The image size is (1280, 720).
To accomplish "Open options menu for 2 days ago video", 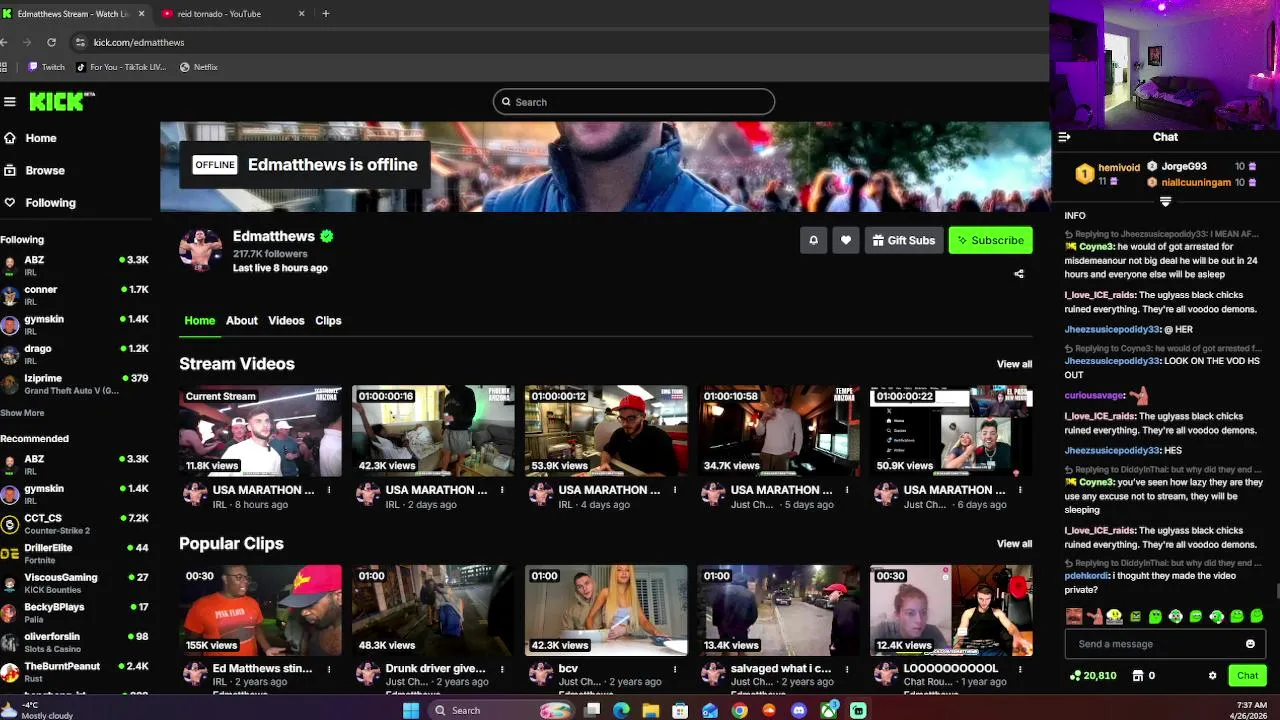I will point(502,490).
